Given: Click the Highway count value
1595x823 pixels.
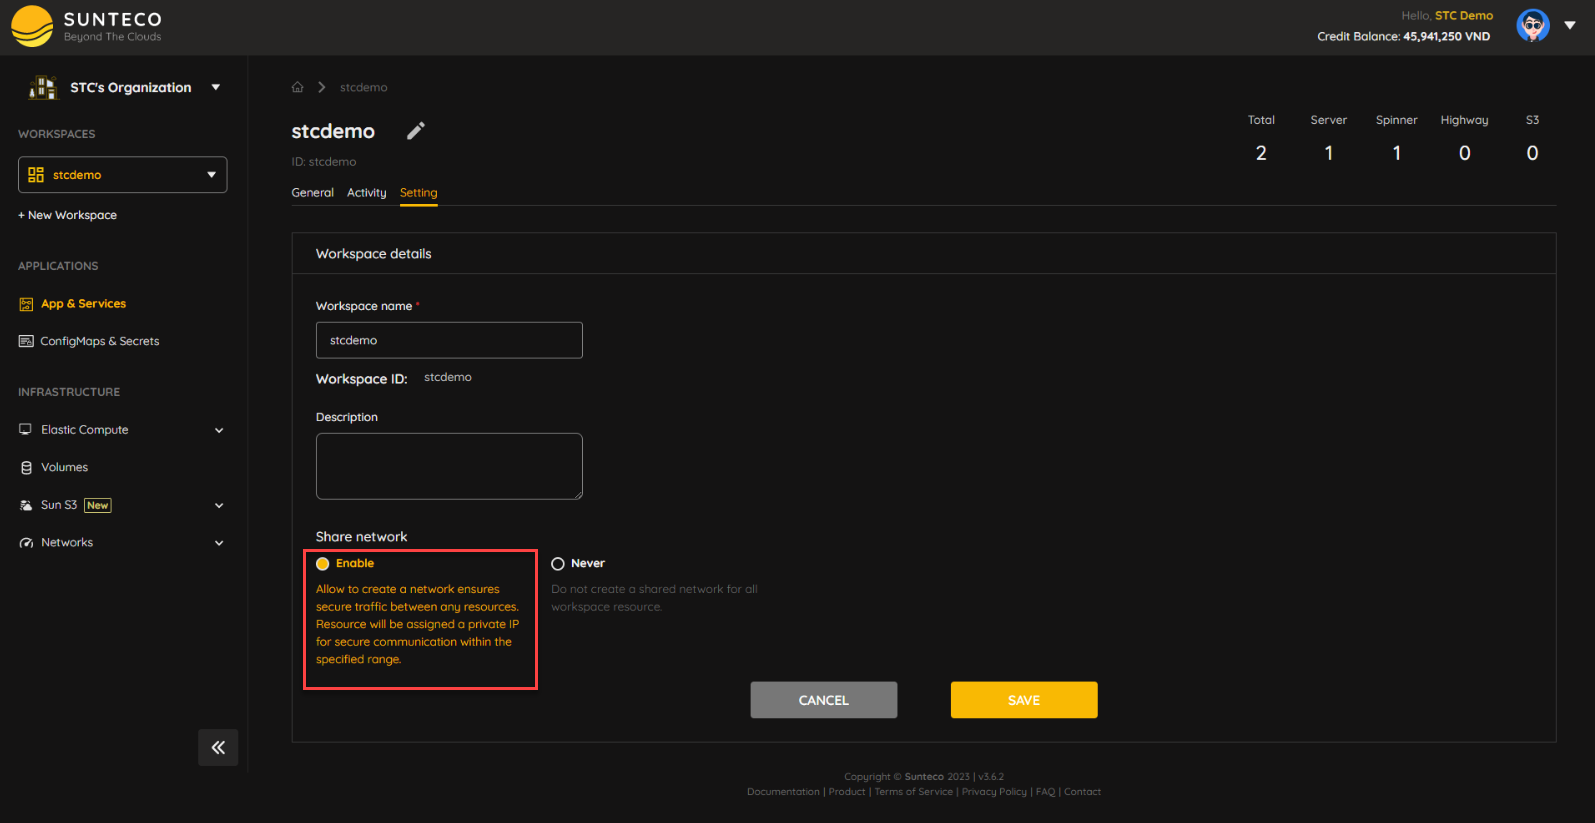Looking at the screenshot, I should (x=1464, y=153).
